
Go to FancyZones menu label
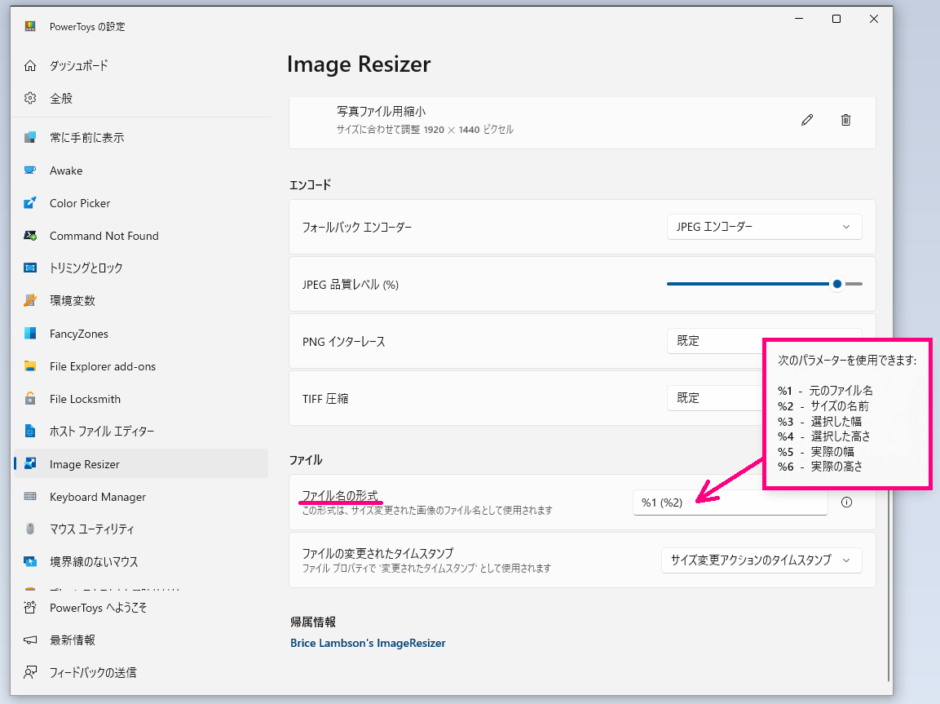coord(79,334)
